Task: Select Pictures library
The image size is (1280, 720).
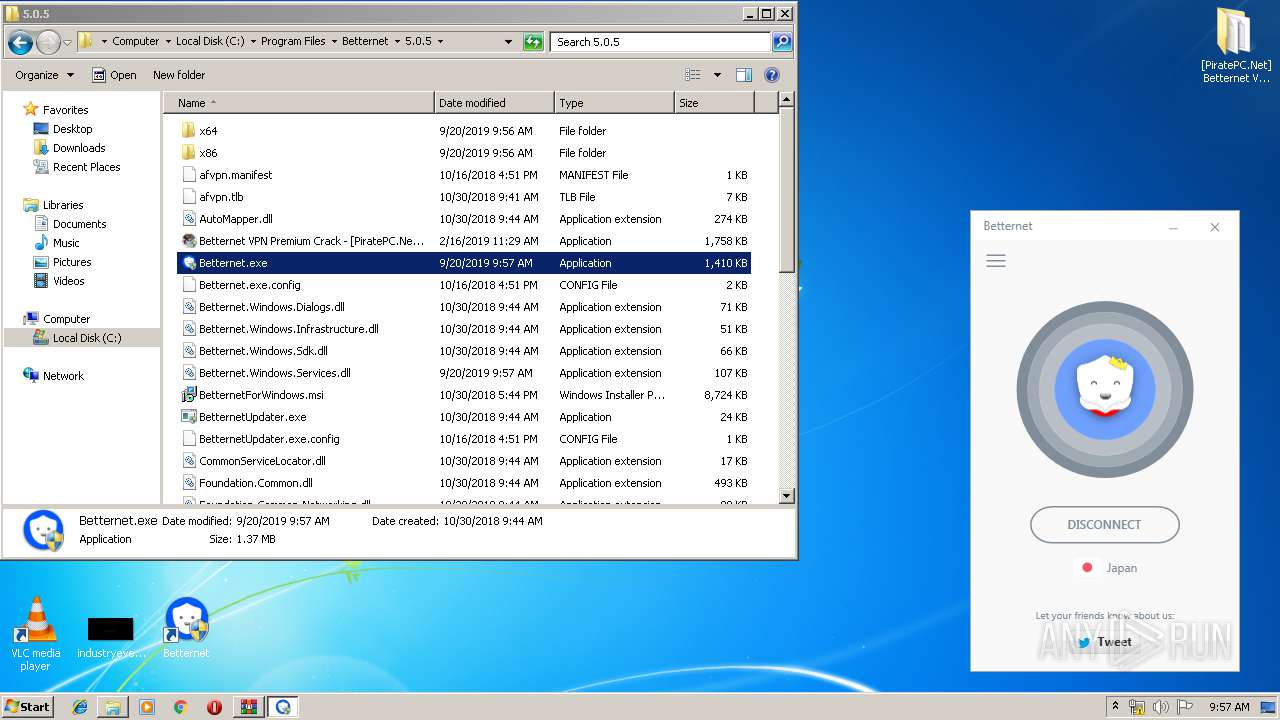Action: click(x=72, y=262)
